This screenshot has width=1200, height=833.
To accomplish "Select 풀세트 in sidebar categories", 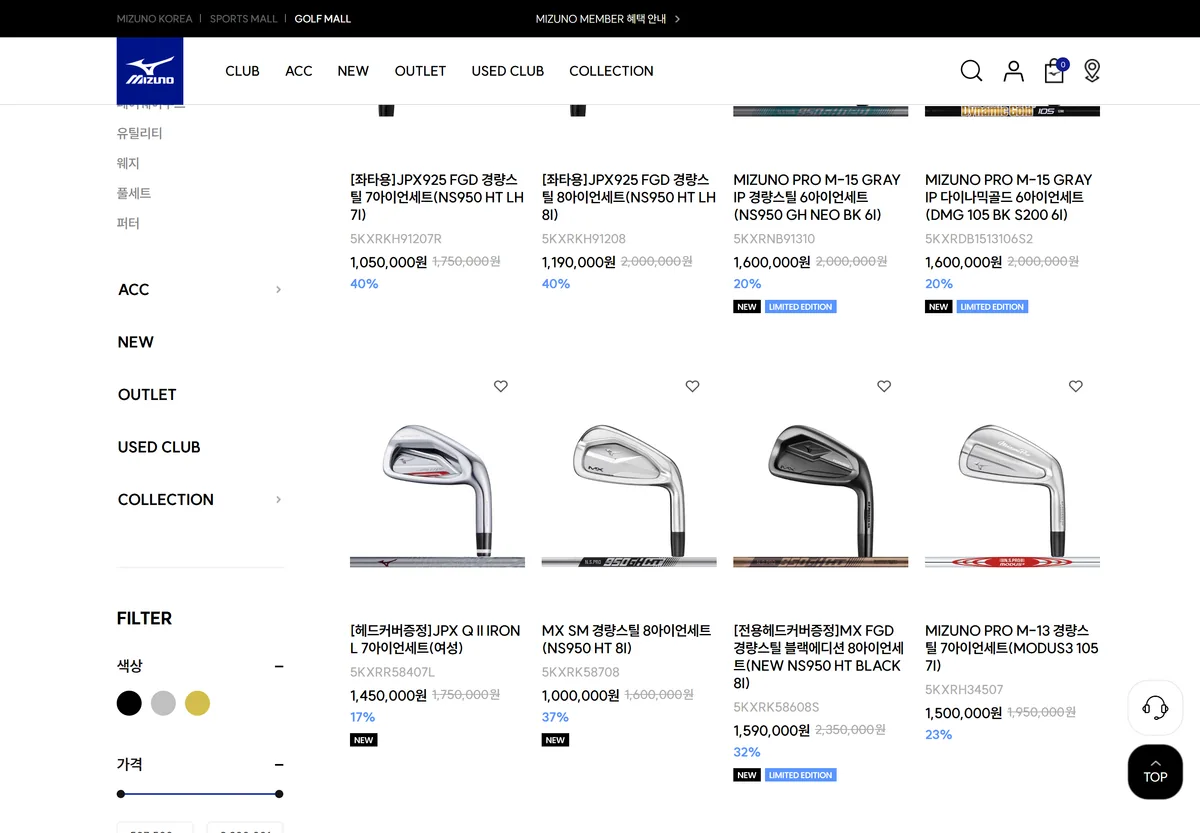I will pyautogui.click(x=134, y=193).
